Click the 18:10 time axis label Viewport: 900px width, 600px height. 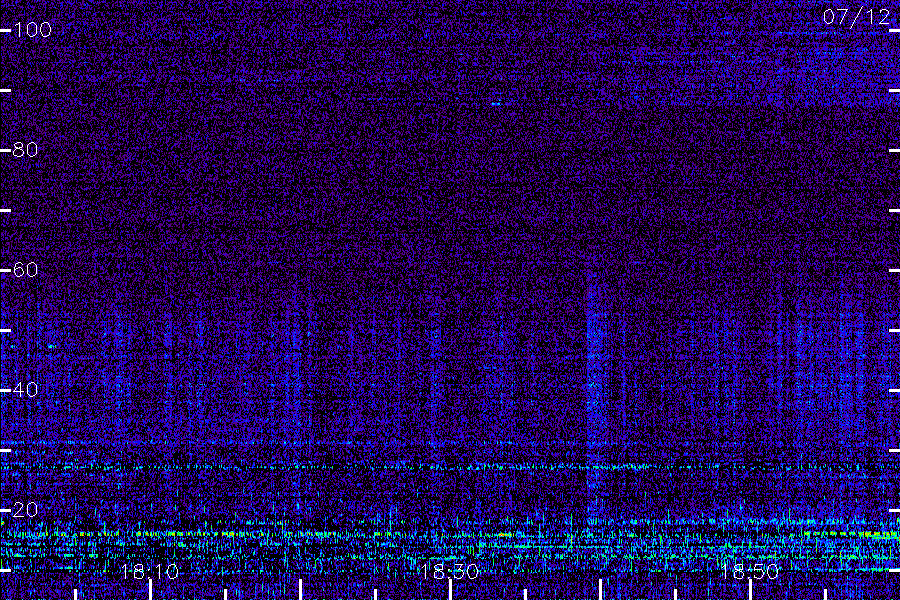pos(150,572)
